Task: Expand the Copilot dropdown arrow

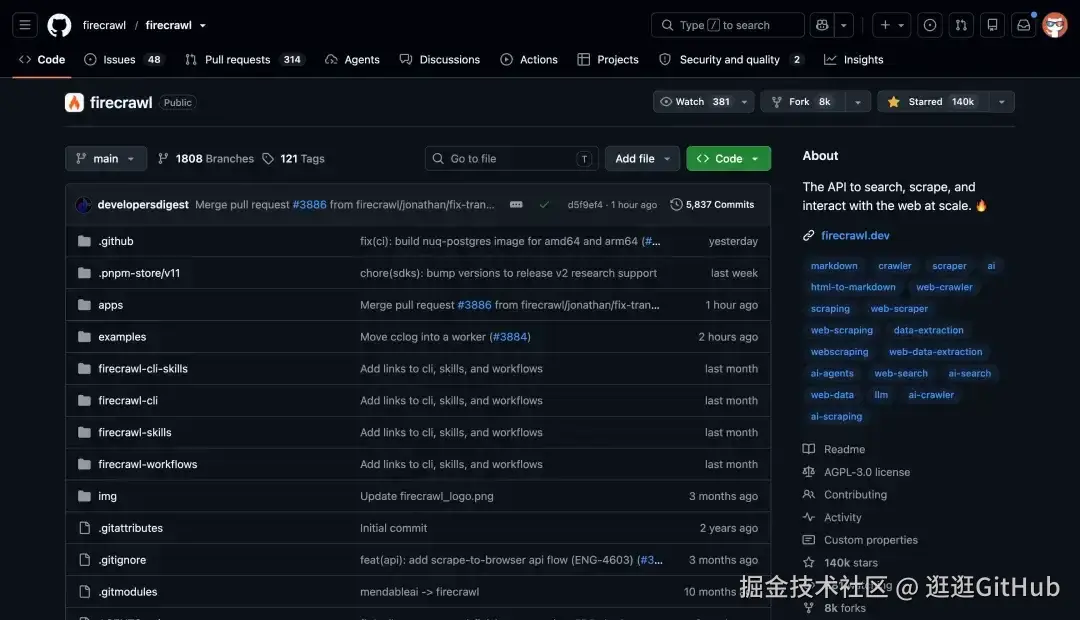Action: tap(844, 25)
